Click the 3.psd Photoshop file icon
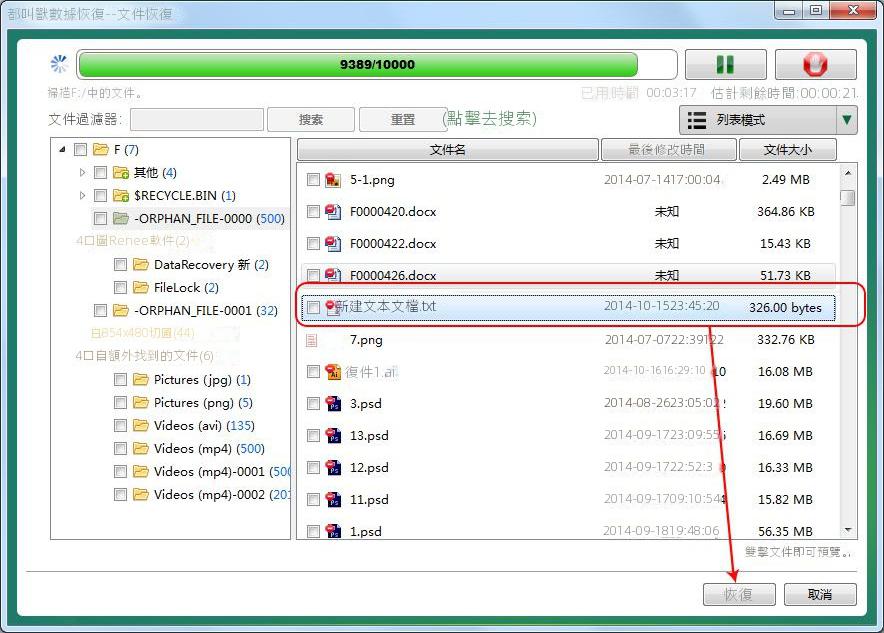Screen dimensions: 884x633 coord(333,404)
